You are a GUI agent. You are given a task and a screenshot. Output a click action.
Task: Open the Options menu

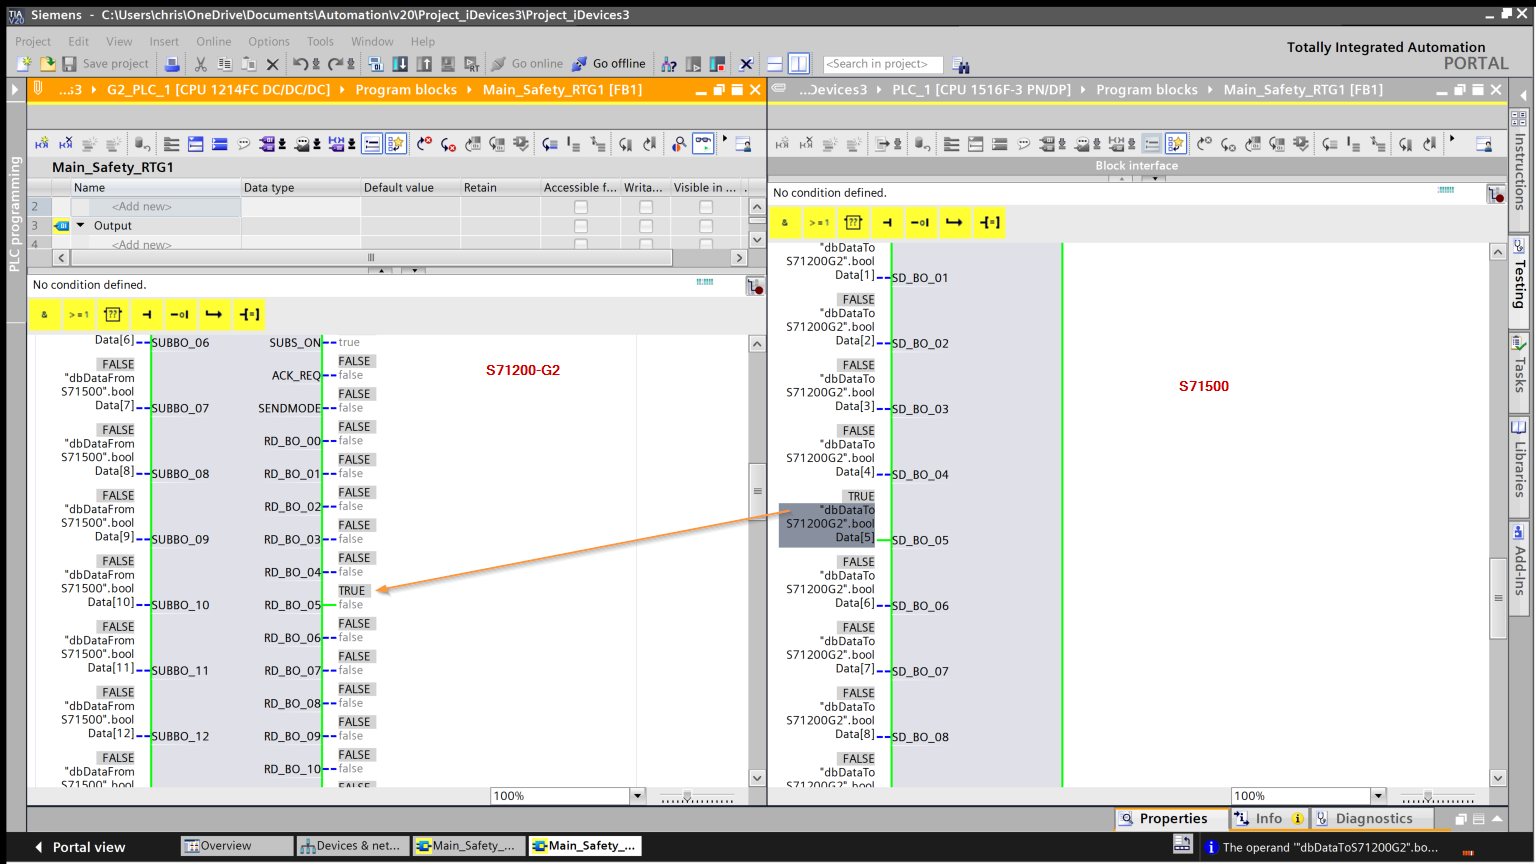click(x=269, y=41)
